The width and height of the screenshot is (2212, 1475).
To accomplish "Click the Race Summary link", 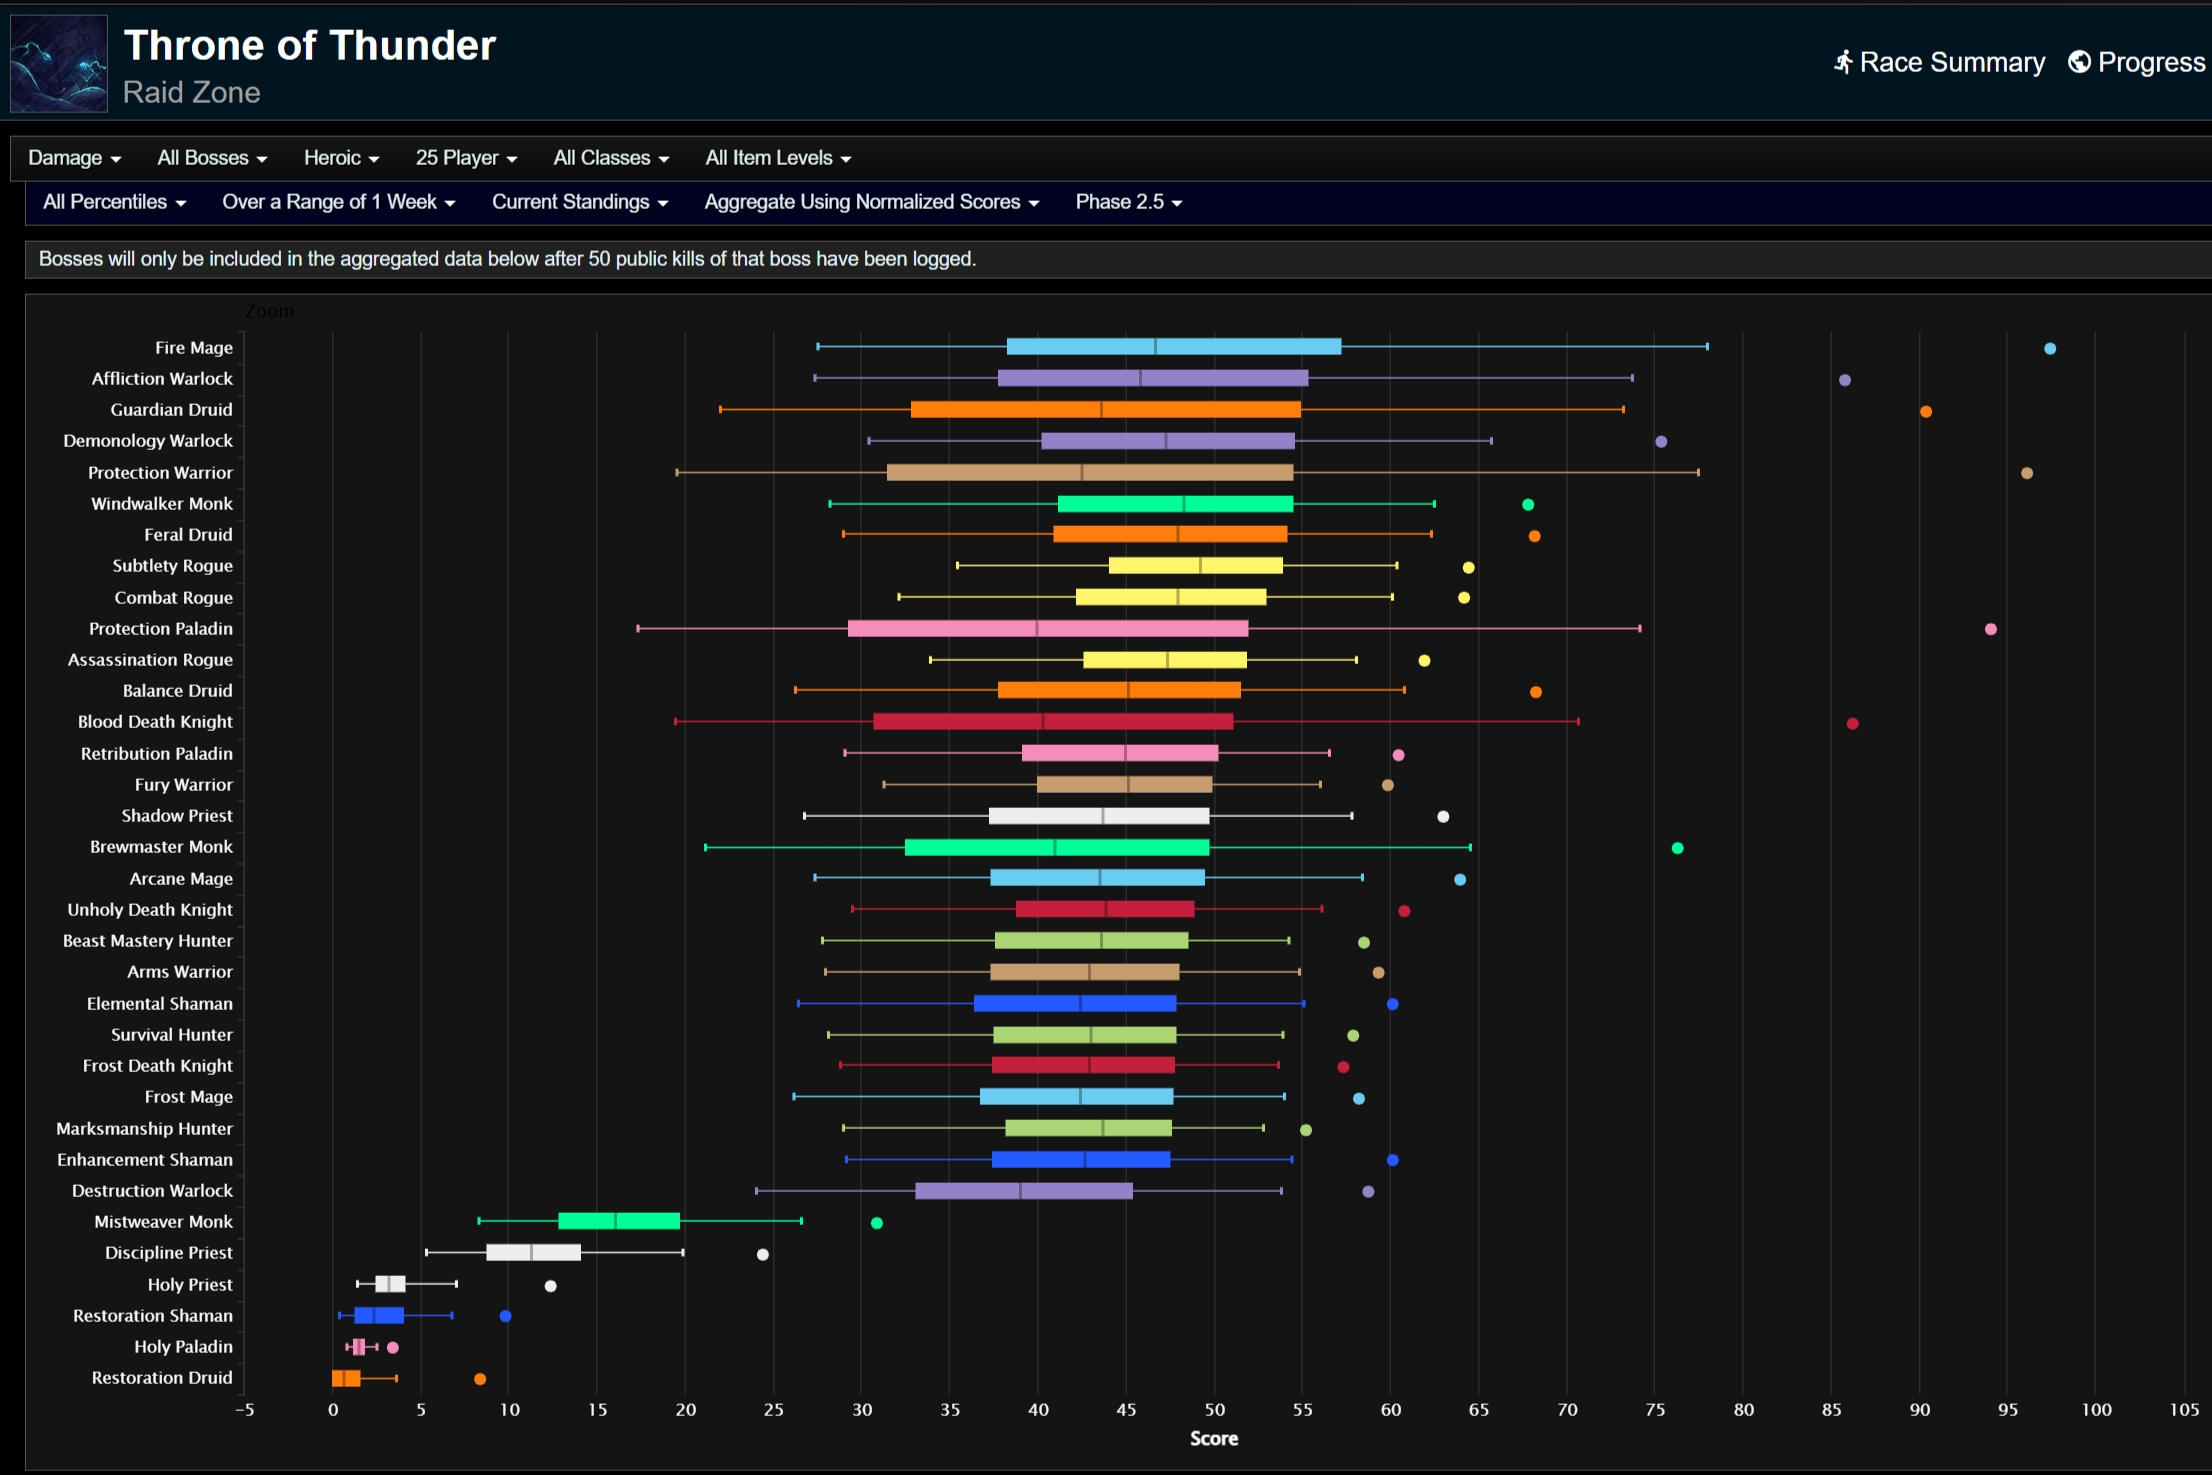I will pyautogui.click(x=1951, y=62).
